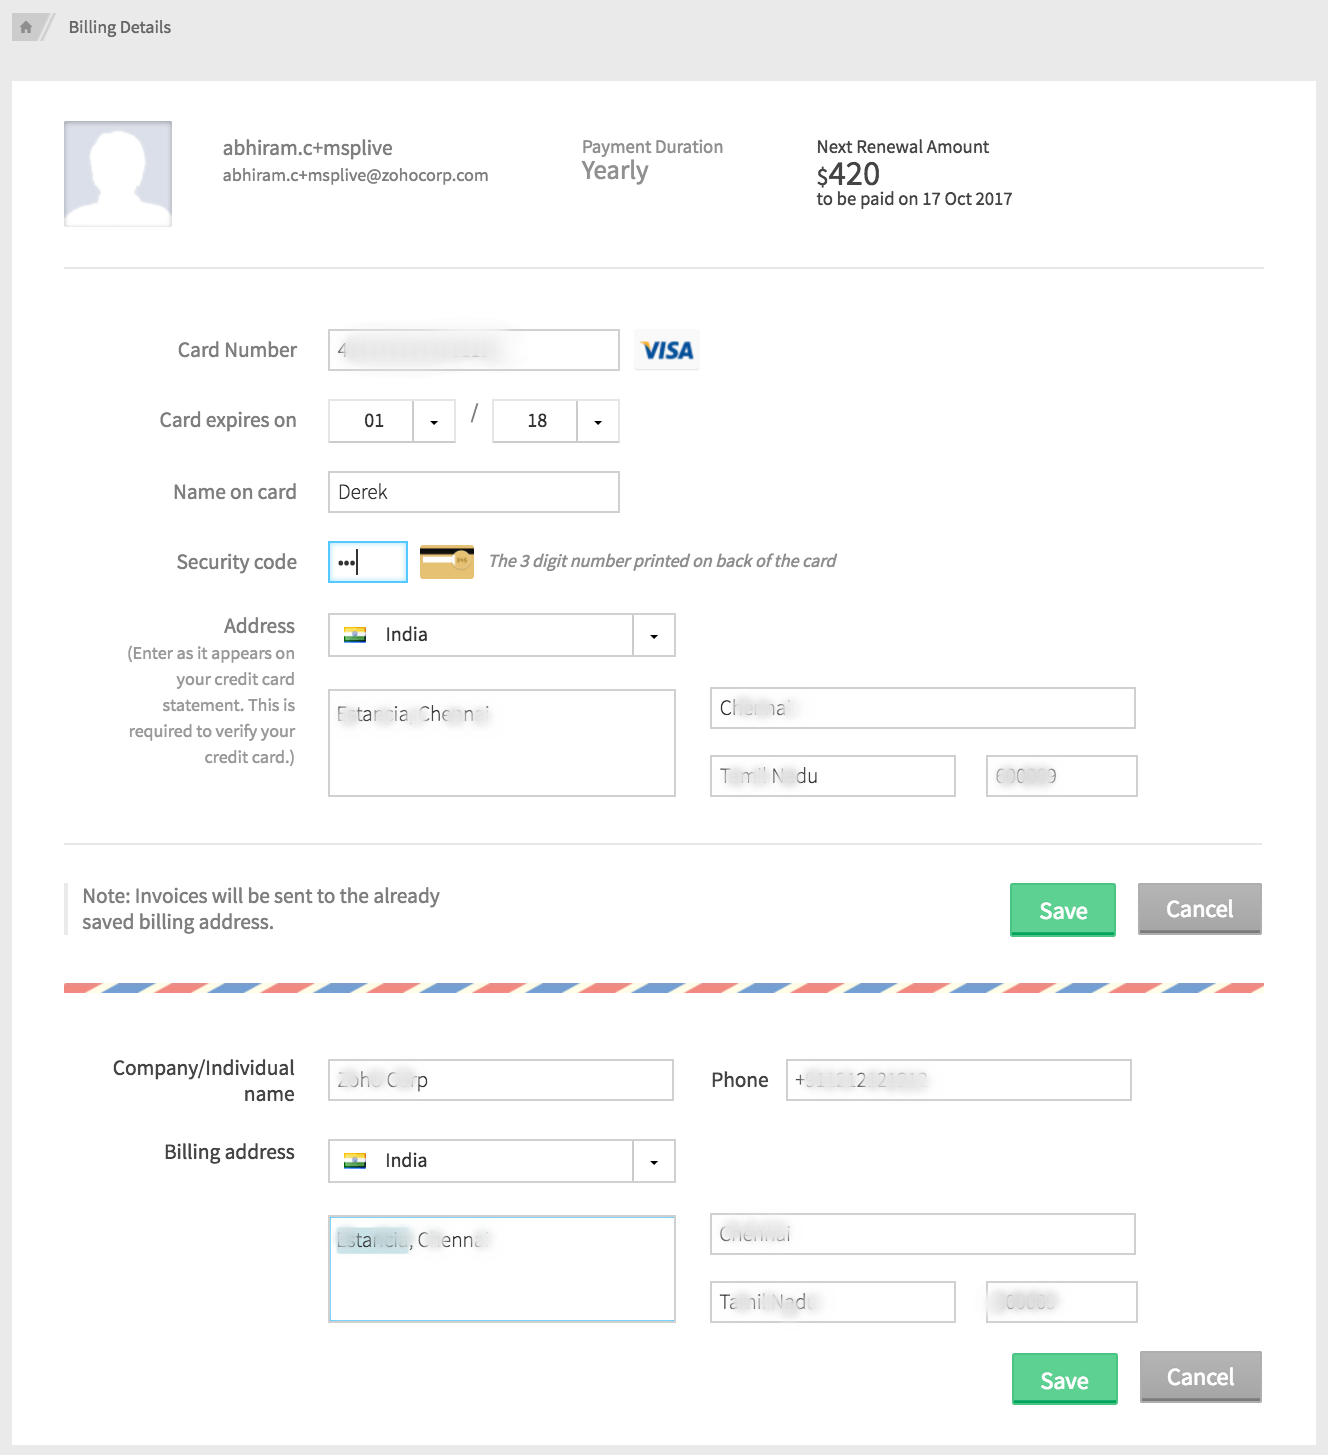Cancel the billing address changes
Viewport: 1328px width, 1455px height.
[x=1200, y=1377]
